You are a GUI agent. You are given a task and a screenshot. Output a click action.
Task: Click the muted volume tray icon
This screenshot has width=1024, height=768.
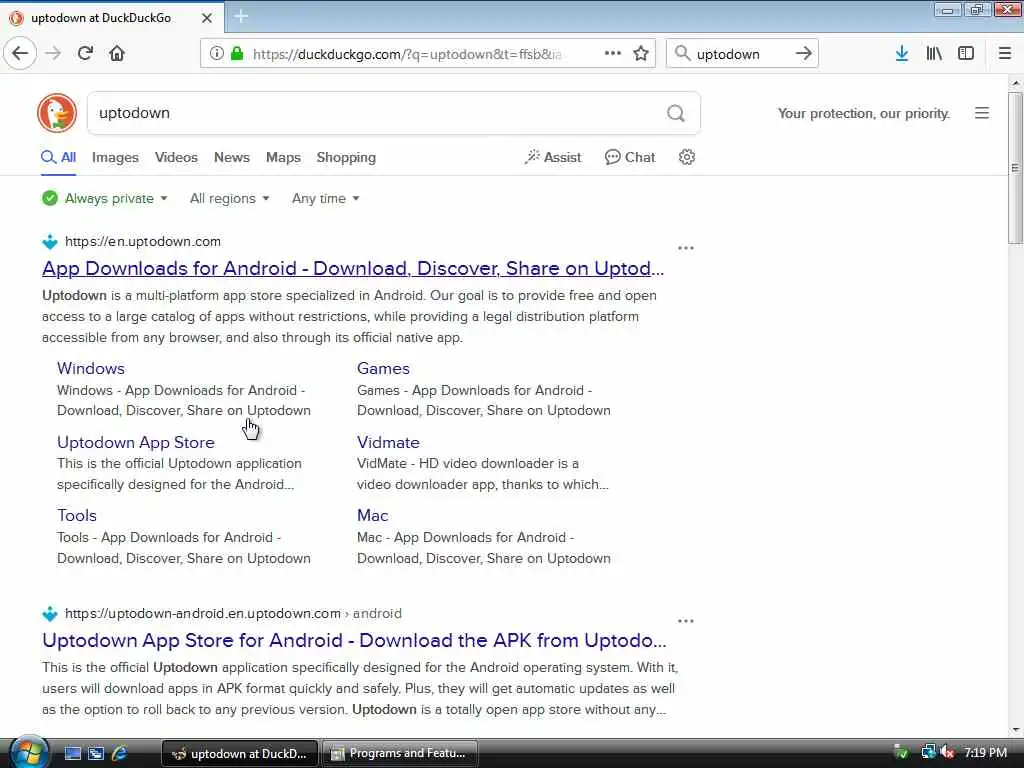tap(947, 753)
